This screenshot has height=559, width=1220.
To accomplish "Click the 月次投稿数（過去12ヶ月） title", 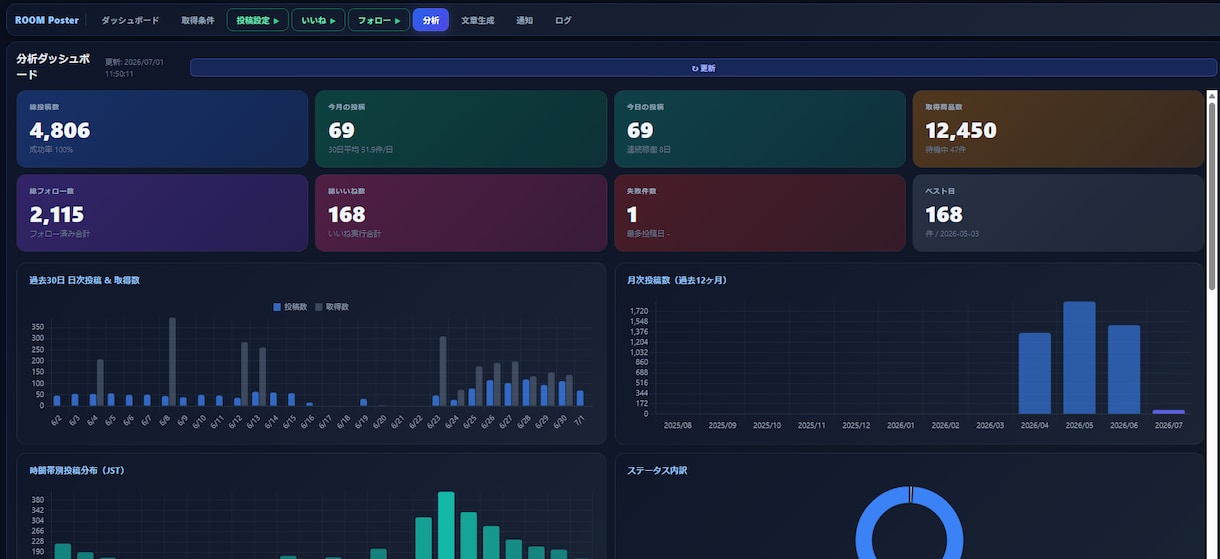I will pos(677,281).
